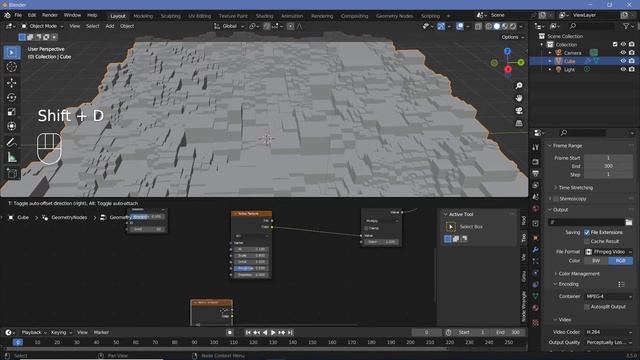640x360 pixels.
Task: Browse output folder icon
Action: point(629,222)
